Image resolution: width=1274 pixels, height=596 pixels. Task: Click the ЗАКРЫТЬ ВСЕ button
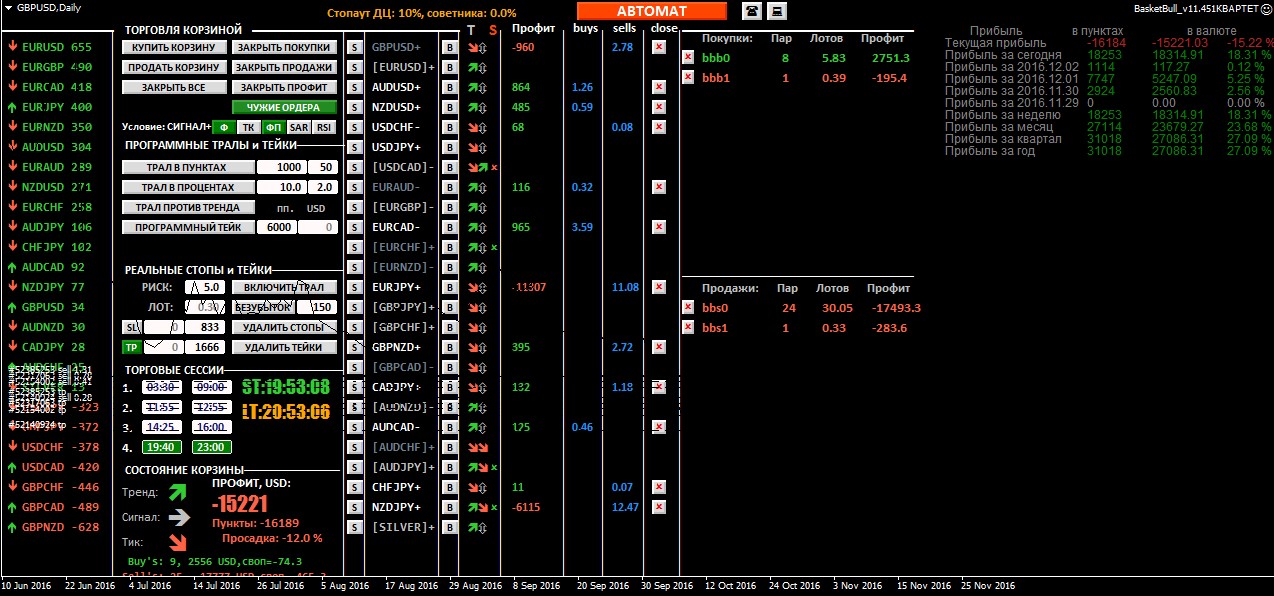click(x=174, y=87)
